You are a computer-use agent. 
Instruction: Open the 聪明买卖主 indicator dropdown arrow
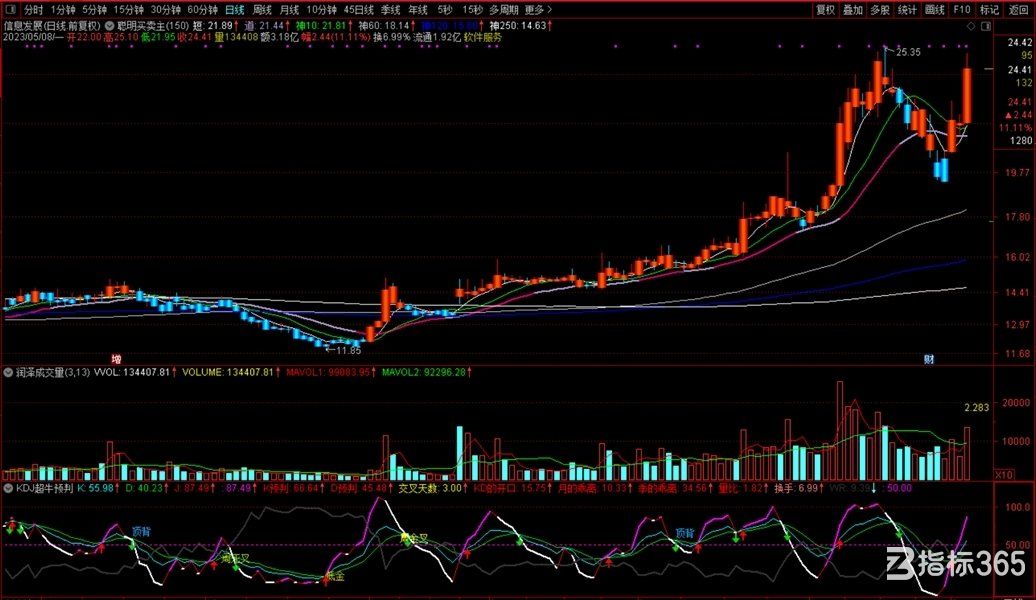point(110,26)
